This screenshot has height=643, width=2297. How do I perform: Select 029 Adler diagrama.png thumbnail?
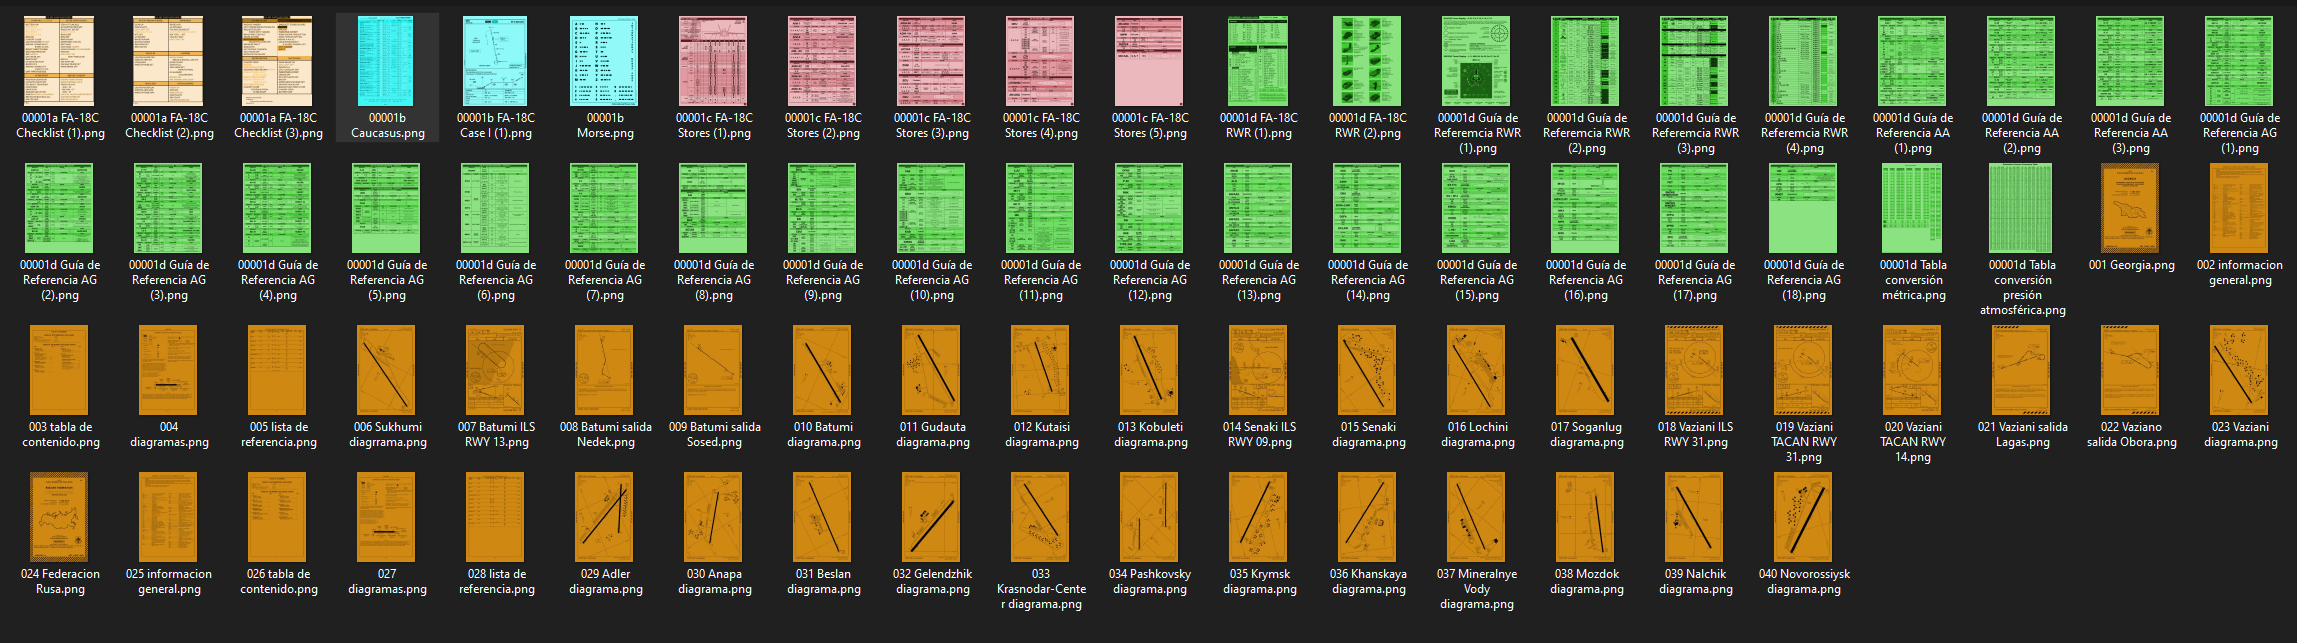[x=604, y=518]
